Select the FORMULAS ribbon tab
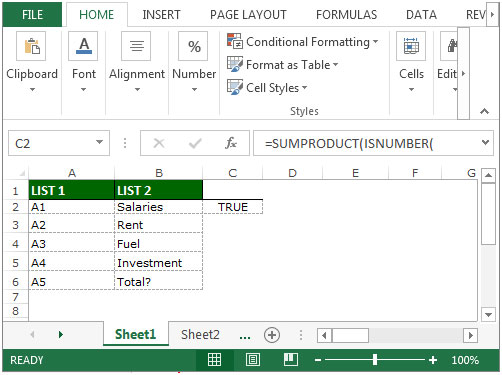502x375 pixels. click(346, 15)
